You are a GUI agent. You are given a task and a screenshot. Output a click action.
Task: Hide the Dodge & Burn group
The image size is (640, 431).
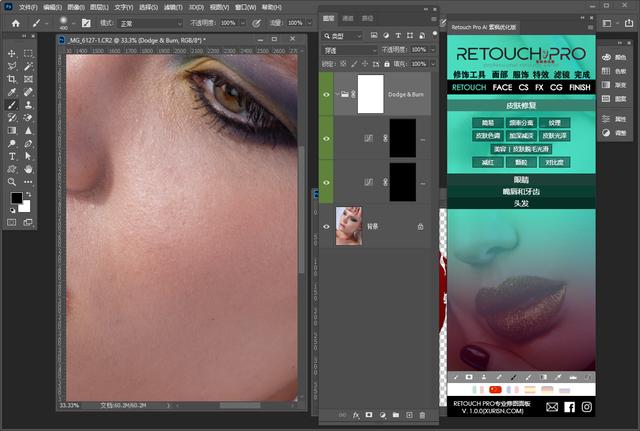tap(326, 94)
